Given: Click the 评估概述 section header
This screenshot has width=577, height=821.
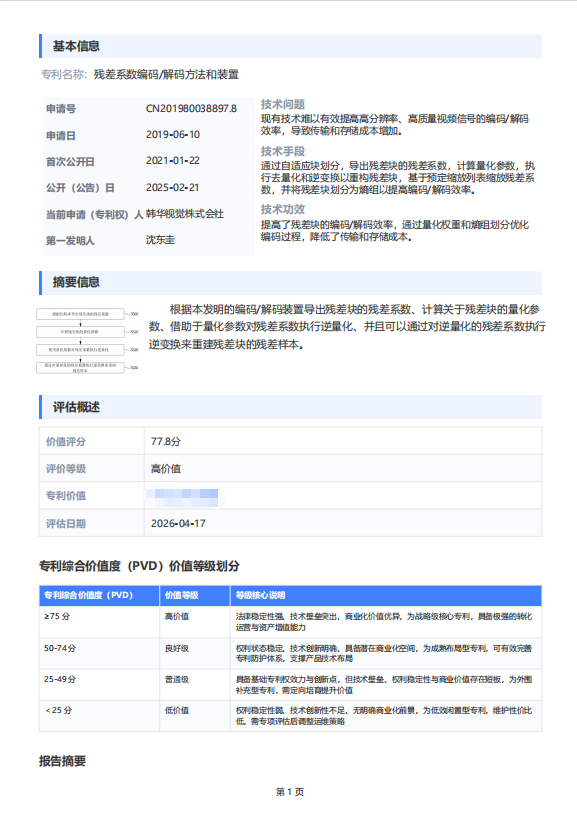Looking at the screenshot, I should coord(291,407).
